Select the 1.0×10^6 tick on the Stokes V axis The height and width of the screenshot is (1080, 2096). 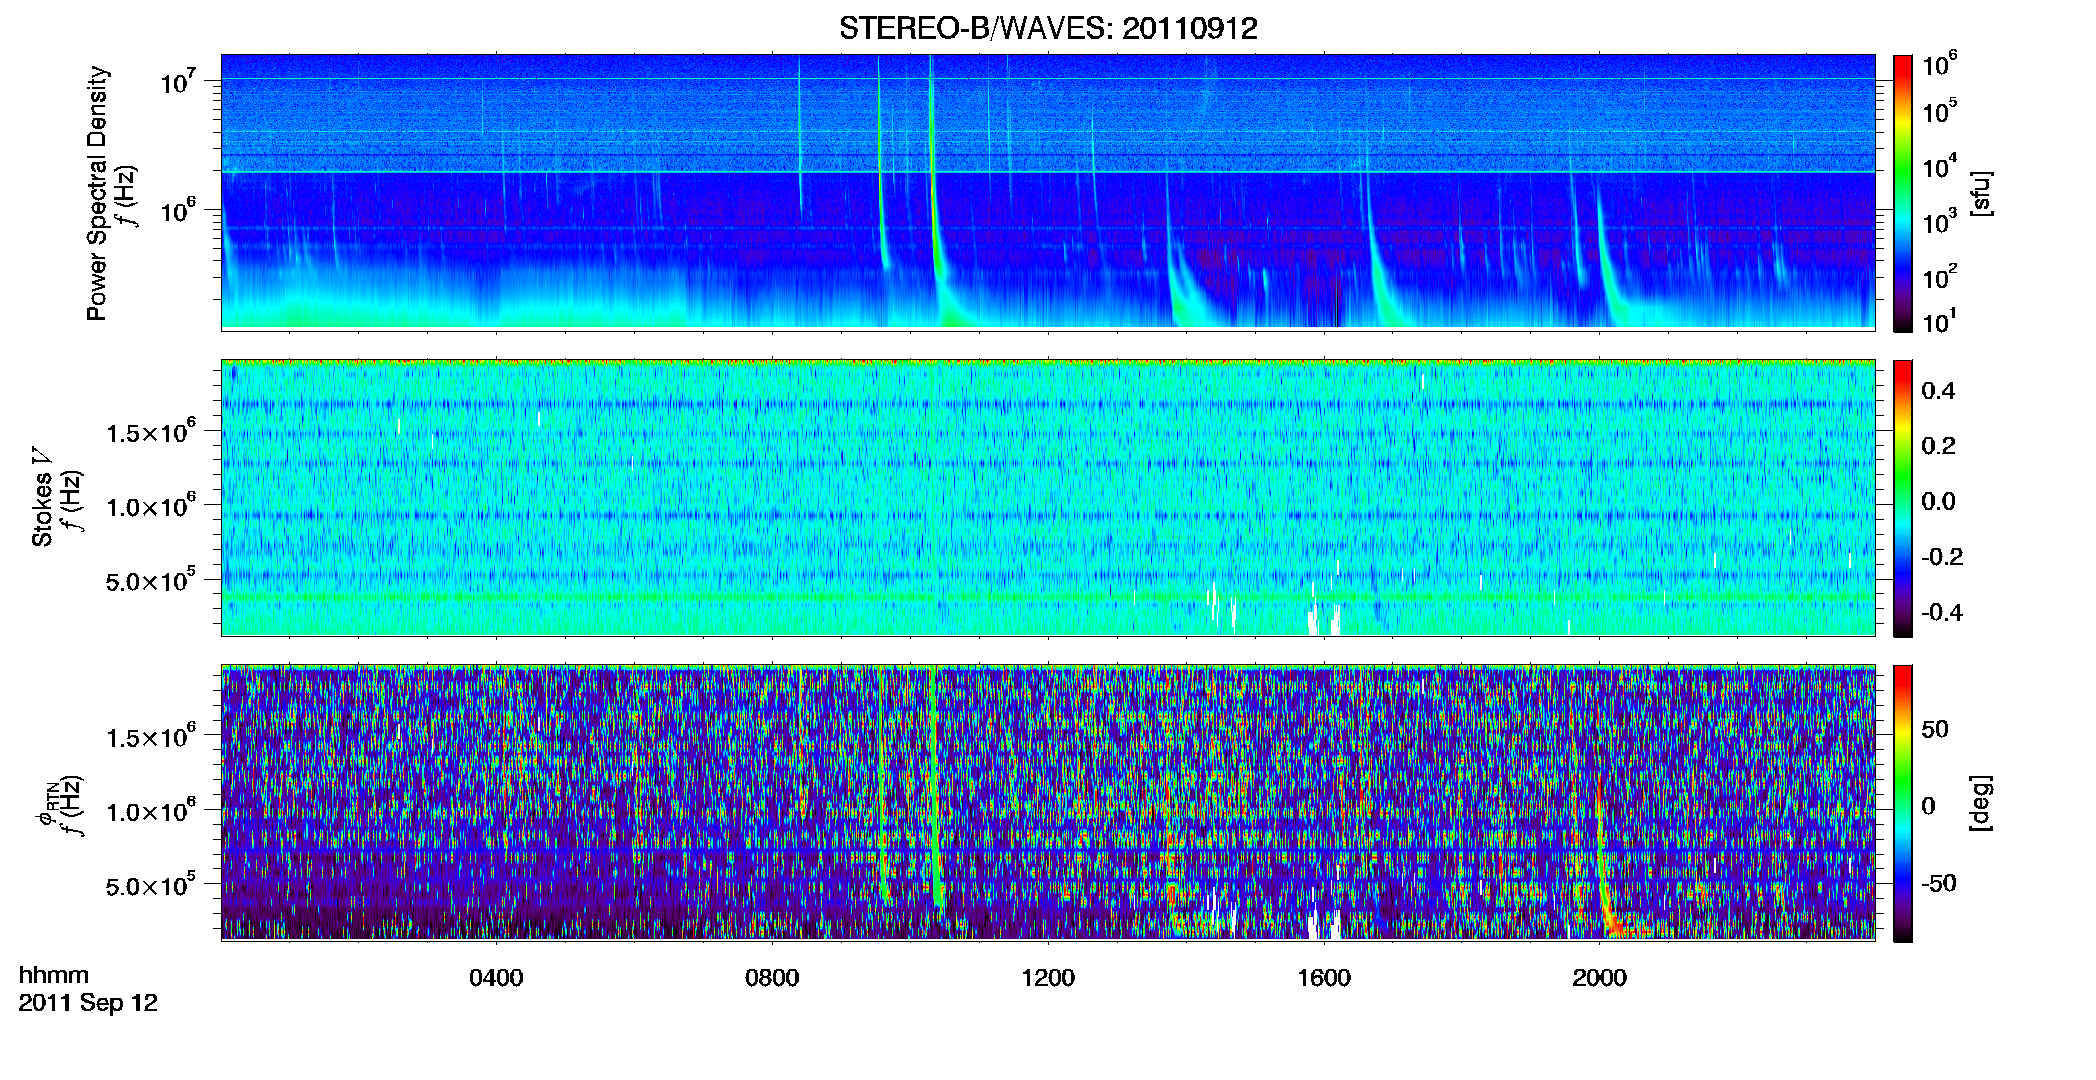click(x=151, y=506)
